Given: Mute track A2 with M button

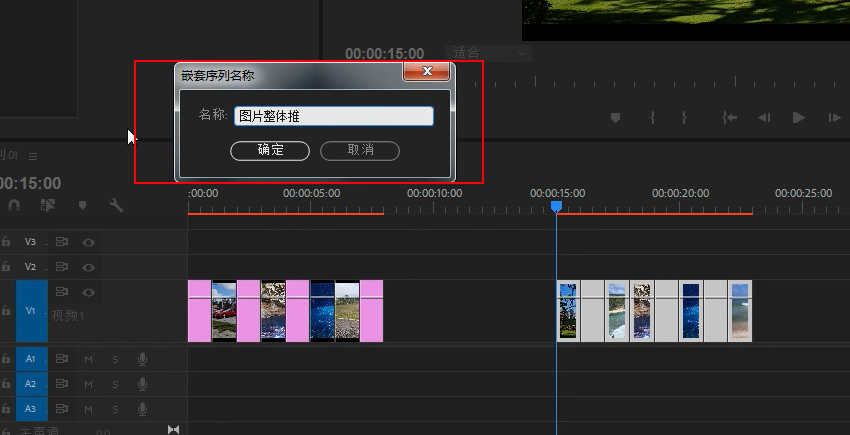Looking at the screenshot, I should (x=88, y=385).
